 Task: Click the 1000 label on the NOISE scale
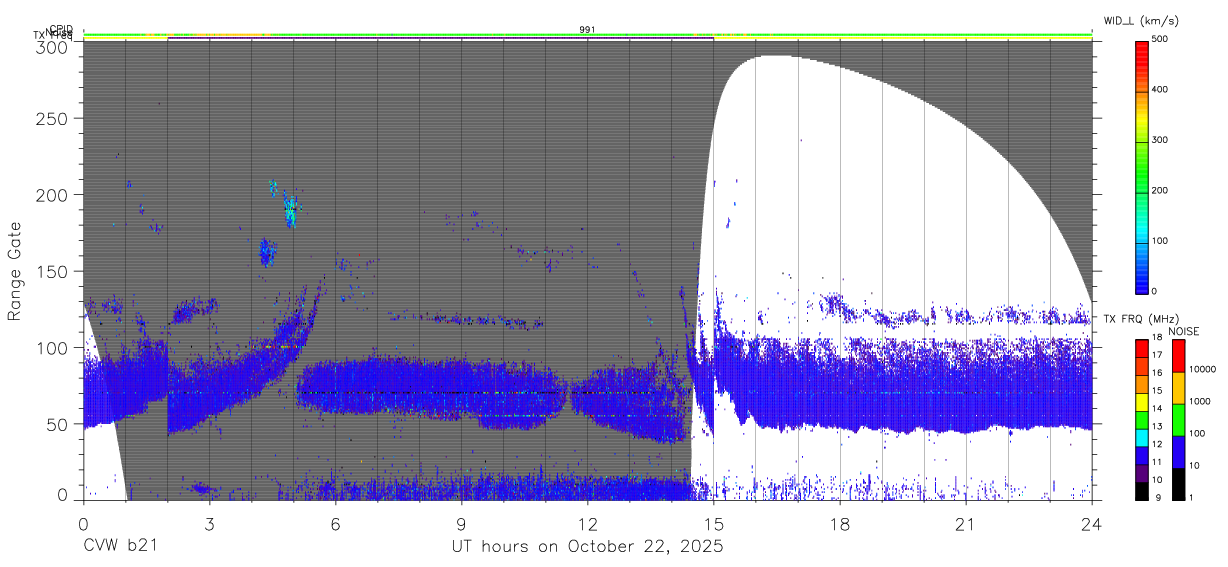pyautogui.click(x=1198, y=402)
